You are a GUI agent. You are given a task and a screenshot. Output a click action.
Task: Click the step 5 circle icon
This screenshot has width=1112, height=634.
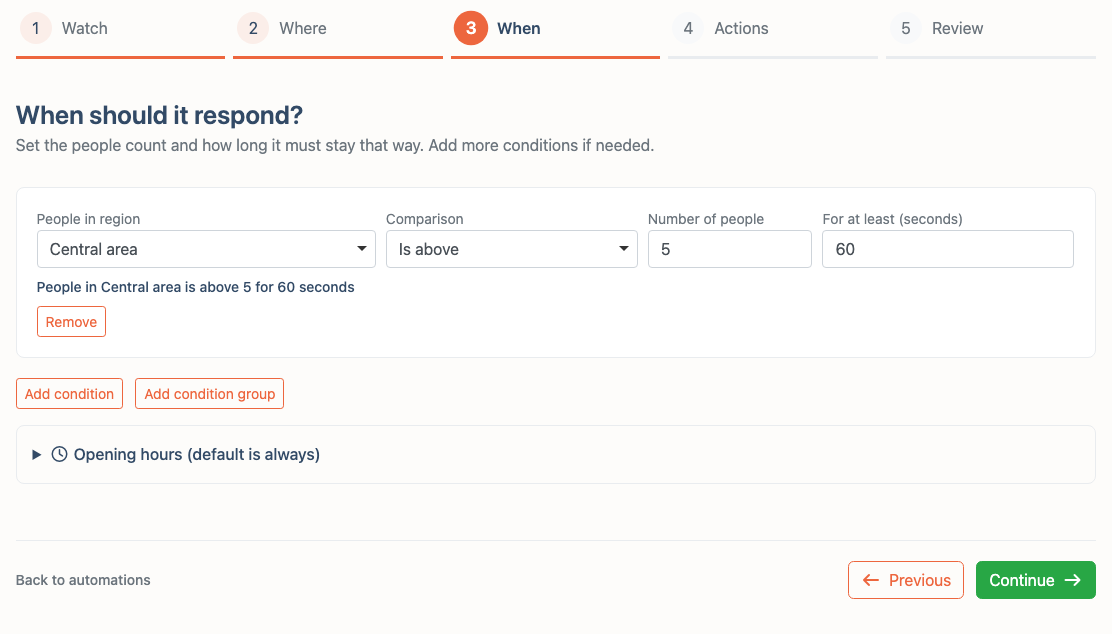906,28
